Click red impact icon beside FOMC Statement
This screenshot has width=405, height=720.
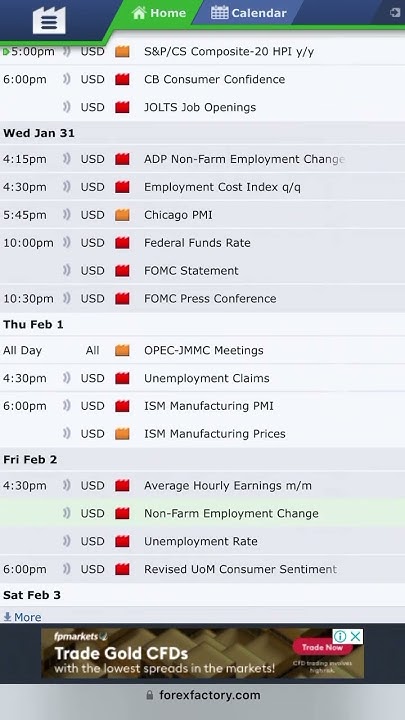pyautogui.click(x=122, y=271)
